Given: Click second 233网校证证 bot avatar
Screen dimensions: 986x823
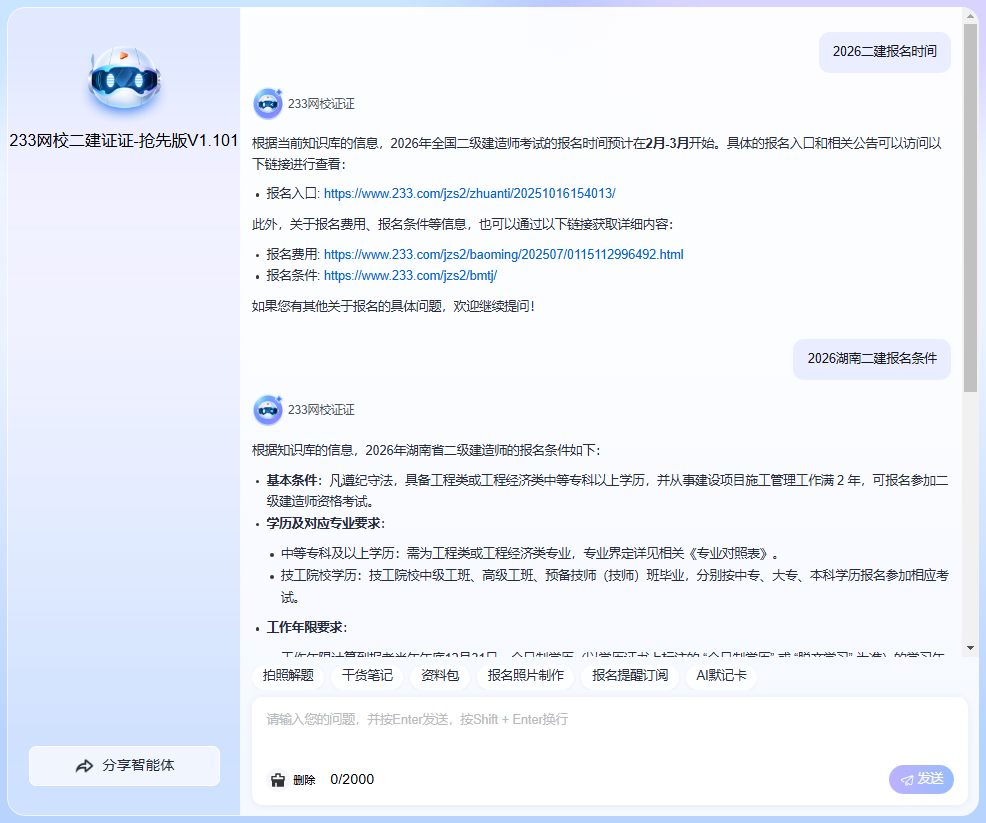Looking at the screenshot, I should click(x=267, y=410).
